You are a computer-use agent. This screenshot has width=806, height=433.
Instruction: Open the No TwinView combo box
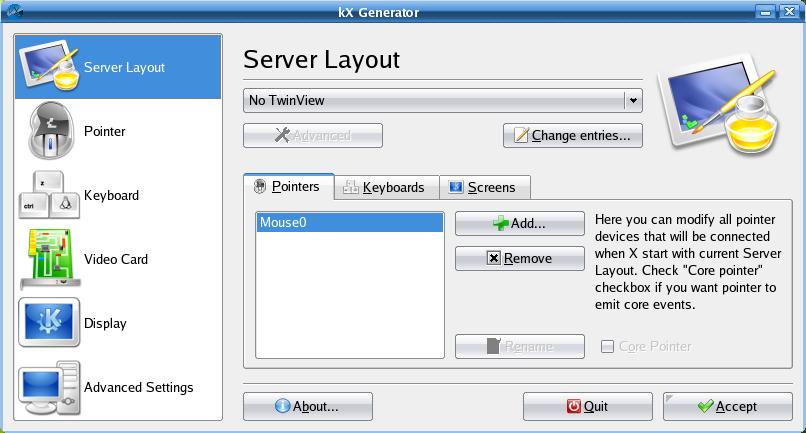coord(443,100)
